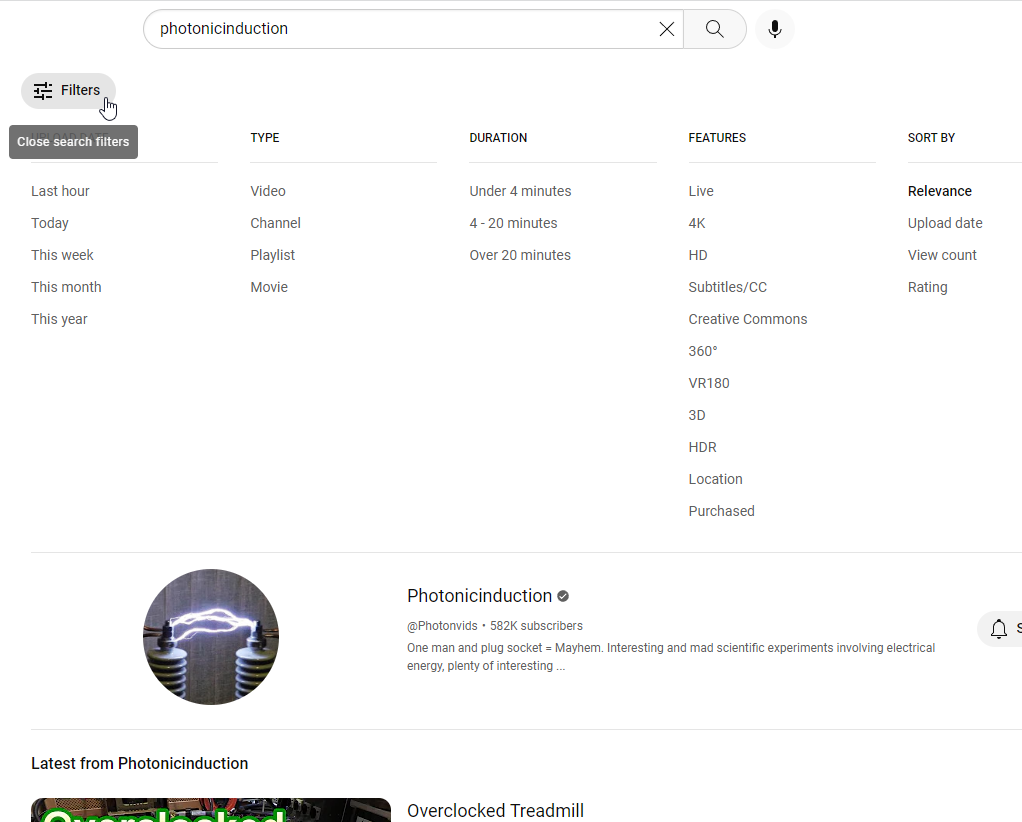Clear the search box with the X icon
Viewport: 1022px width, 822px height.
click(666, 29)
